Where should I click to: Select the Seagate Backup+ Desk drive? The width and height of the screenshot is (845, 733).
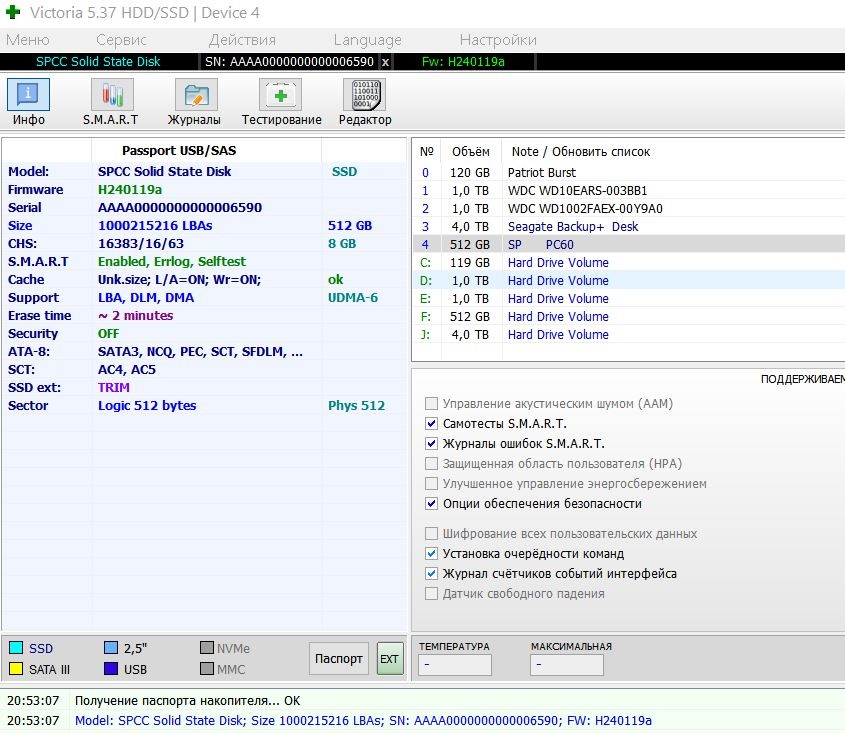click(x=629, y=226)
